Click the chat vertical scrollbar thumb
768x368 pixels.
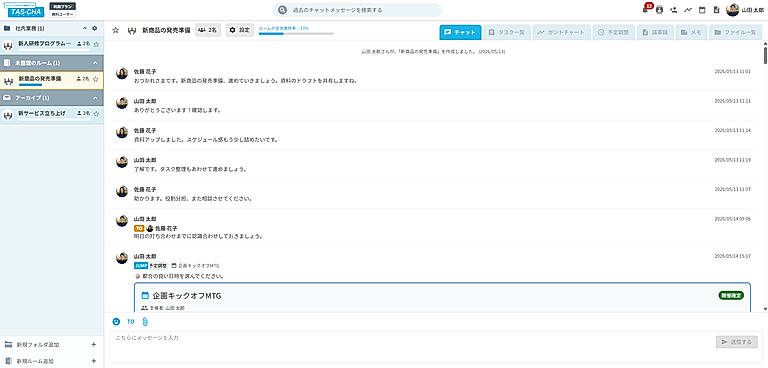tap(765, 54)
